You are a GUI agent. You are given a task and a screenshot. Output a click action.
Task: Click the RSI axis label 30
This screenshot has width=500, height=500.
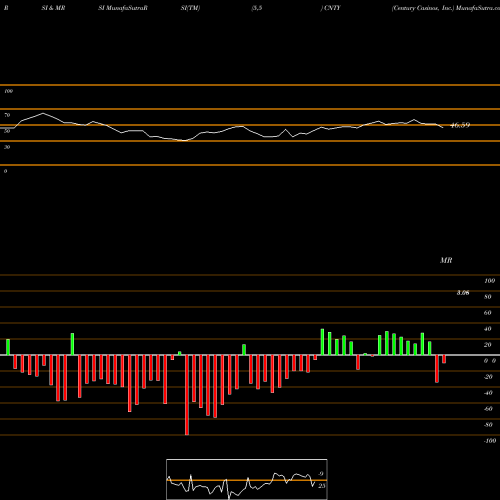(7, 147)
